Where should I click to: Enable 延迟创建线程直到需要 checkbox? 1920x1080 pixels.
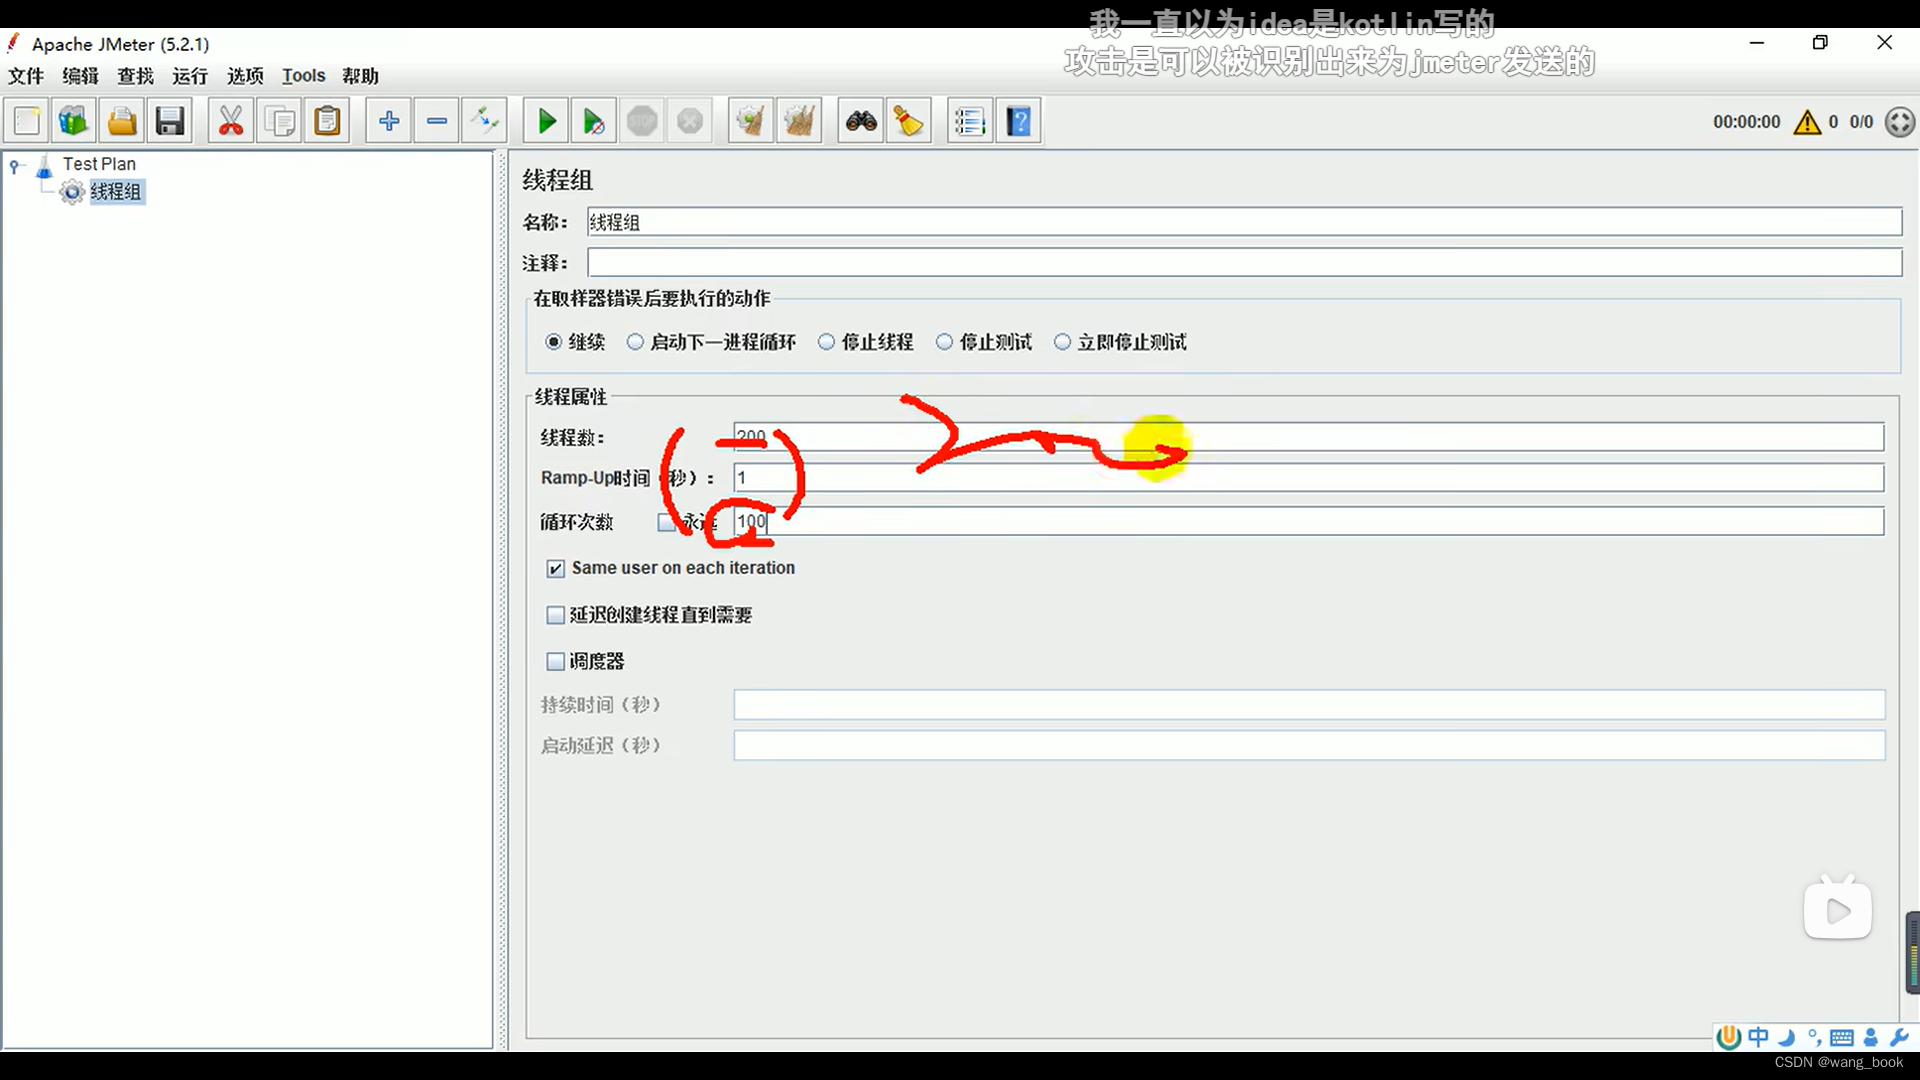coord(555,615)
